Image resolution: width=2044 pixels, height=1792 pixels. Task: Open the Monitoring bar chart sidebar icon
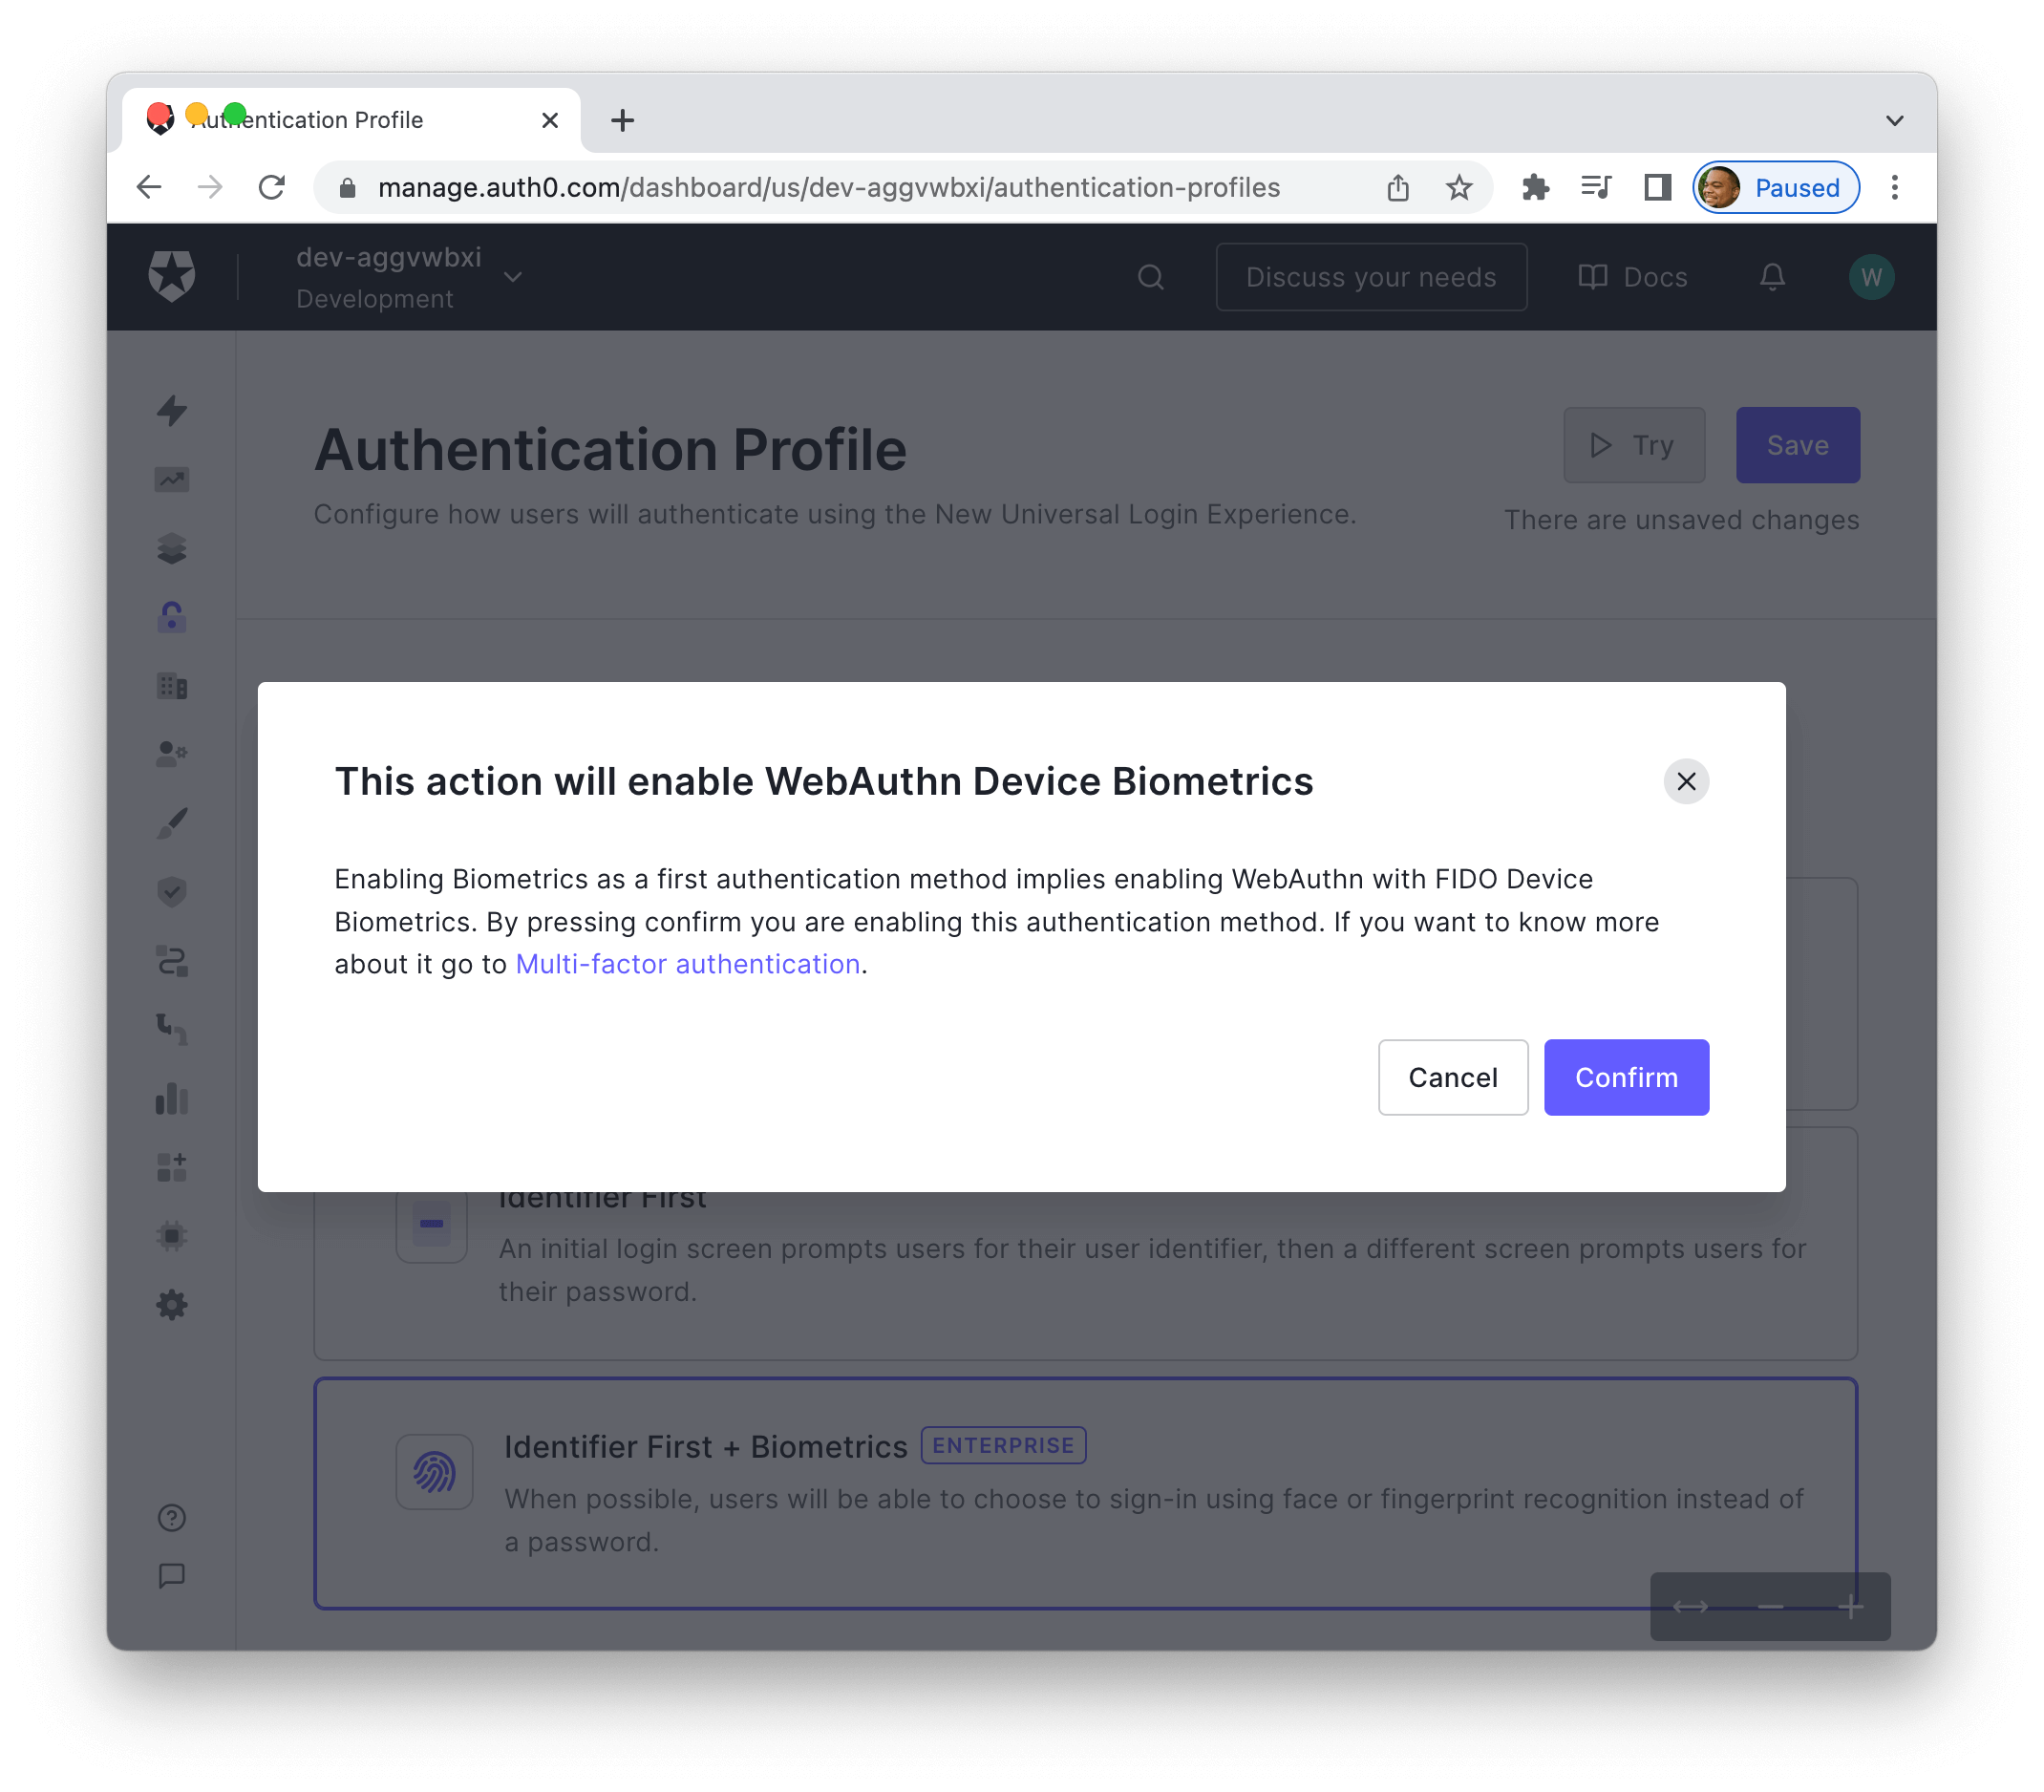[x=172, y=1098]
